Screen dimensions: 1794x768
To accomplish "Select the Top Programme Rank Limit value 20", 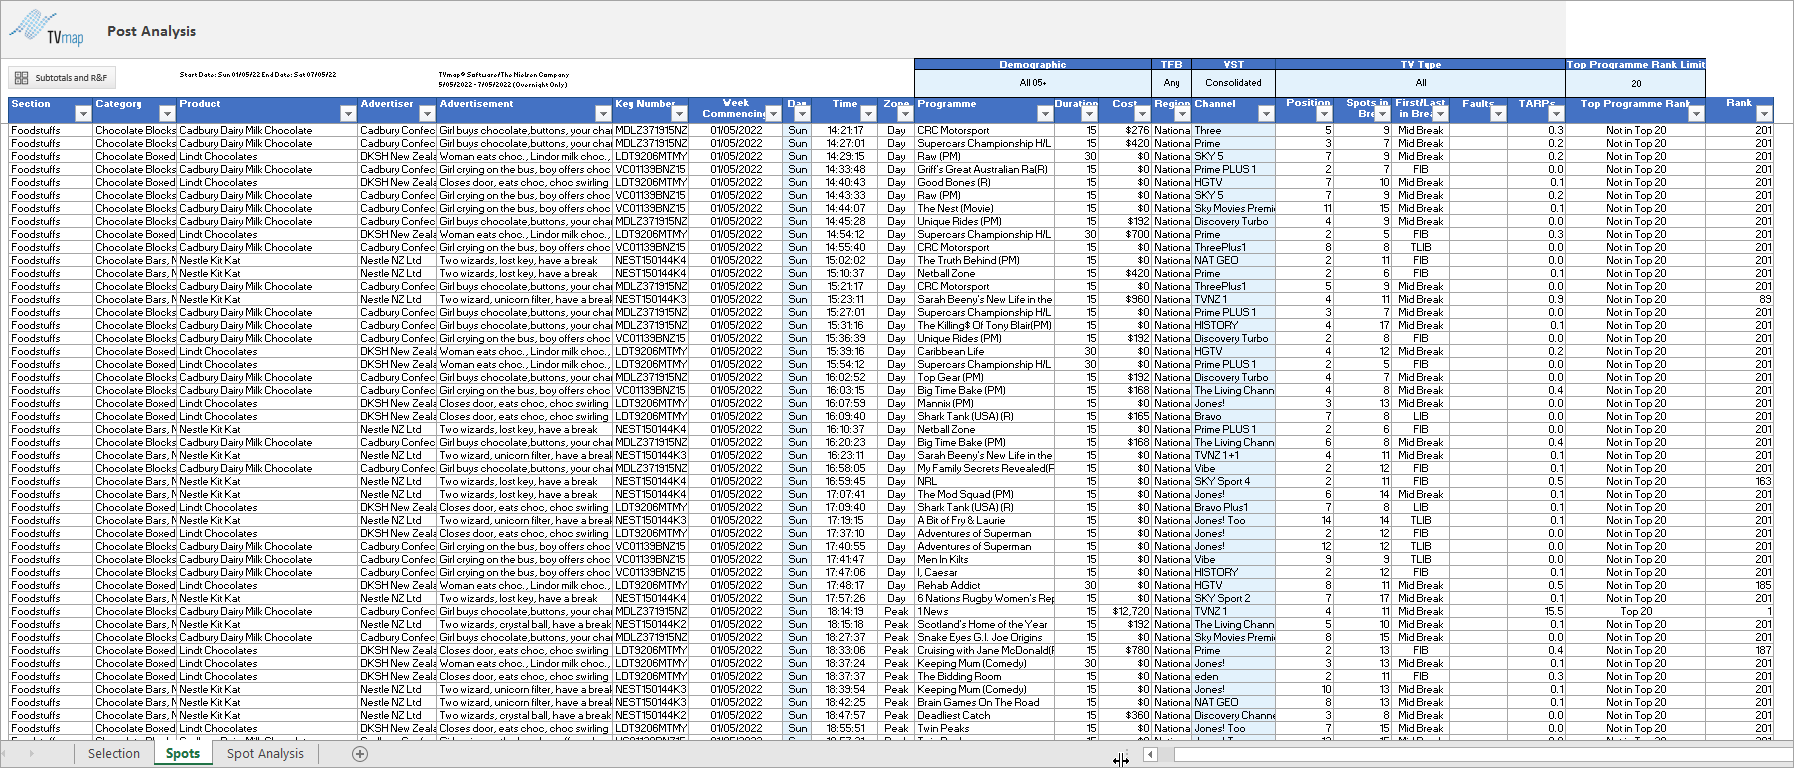I will (x=1635, y=83).
